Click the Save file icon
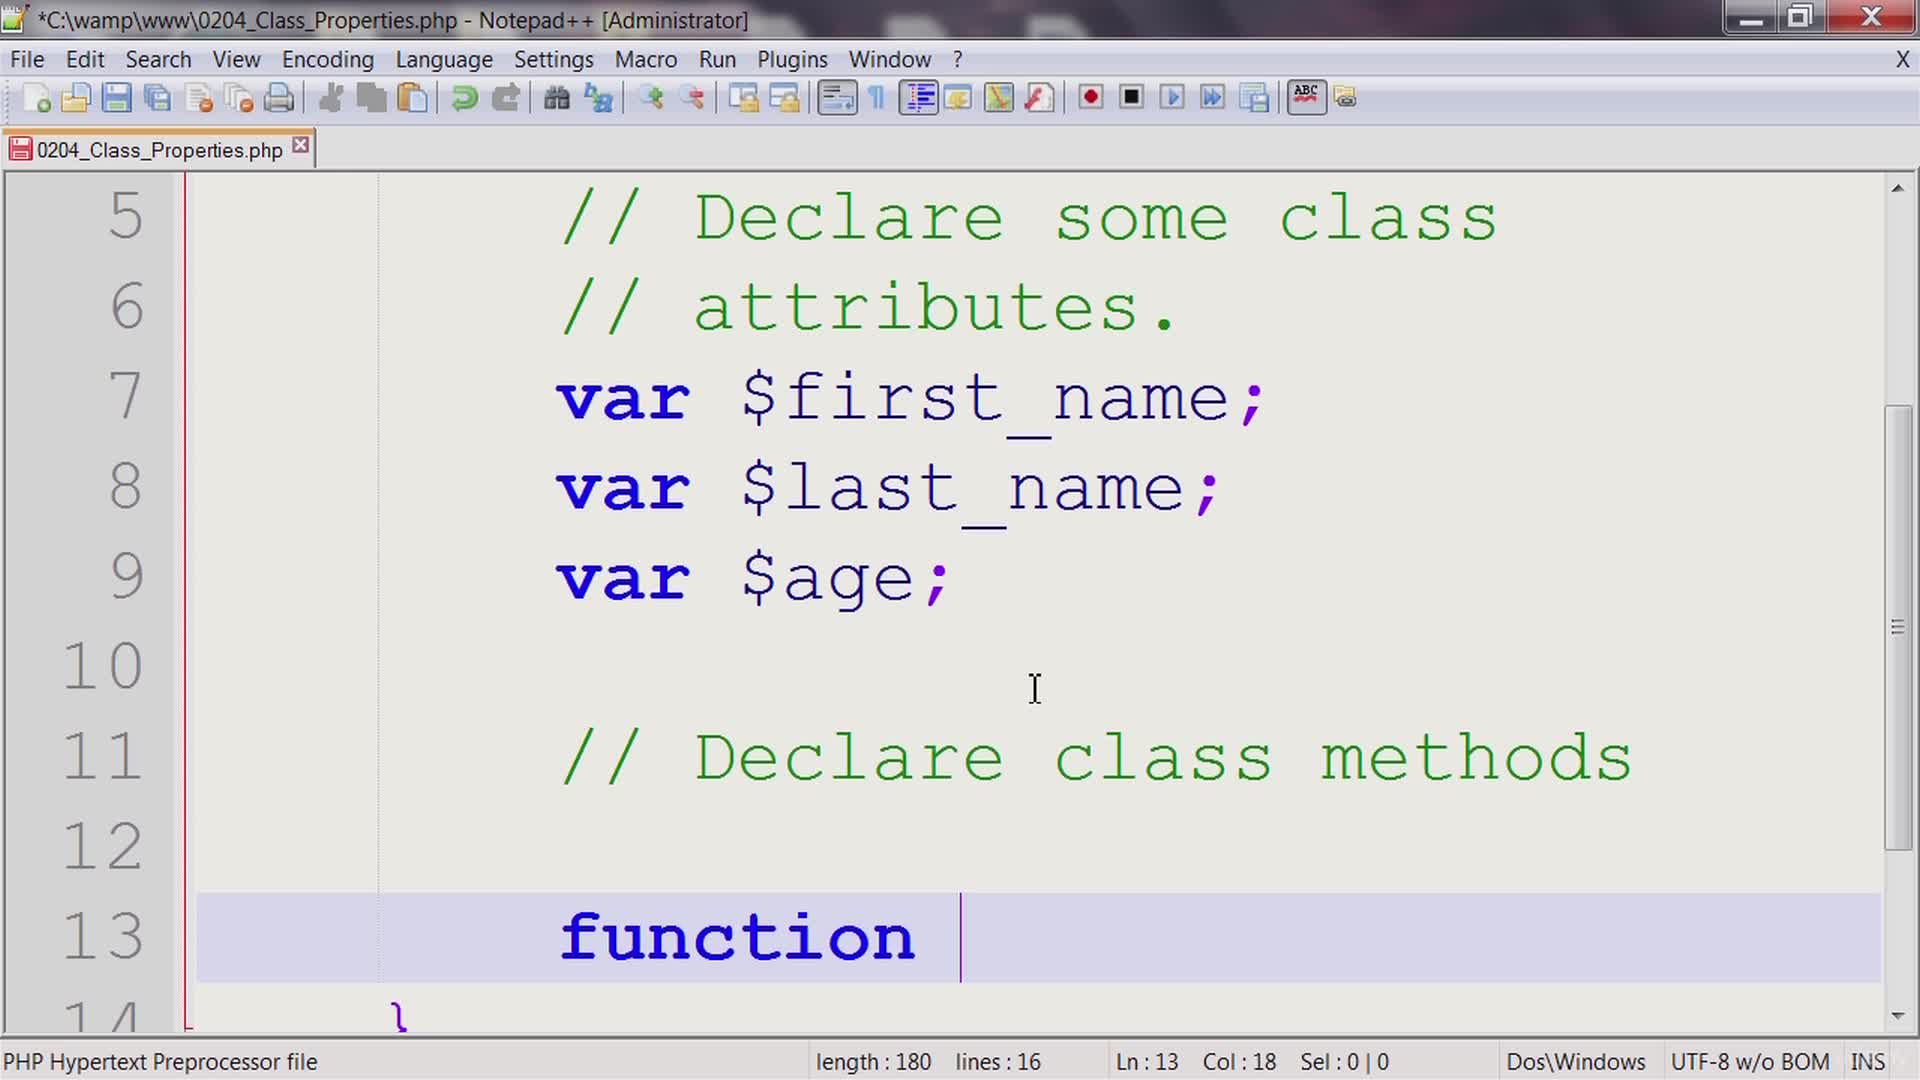 tap(116, 98)
